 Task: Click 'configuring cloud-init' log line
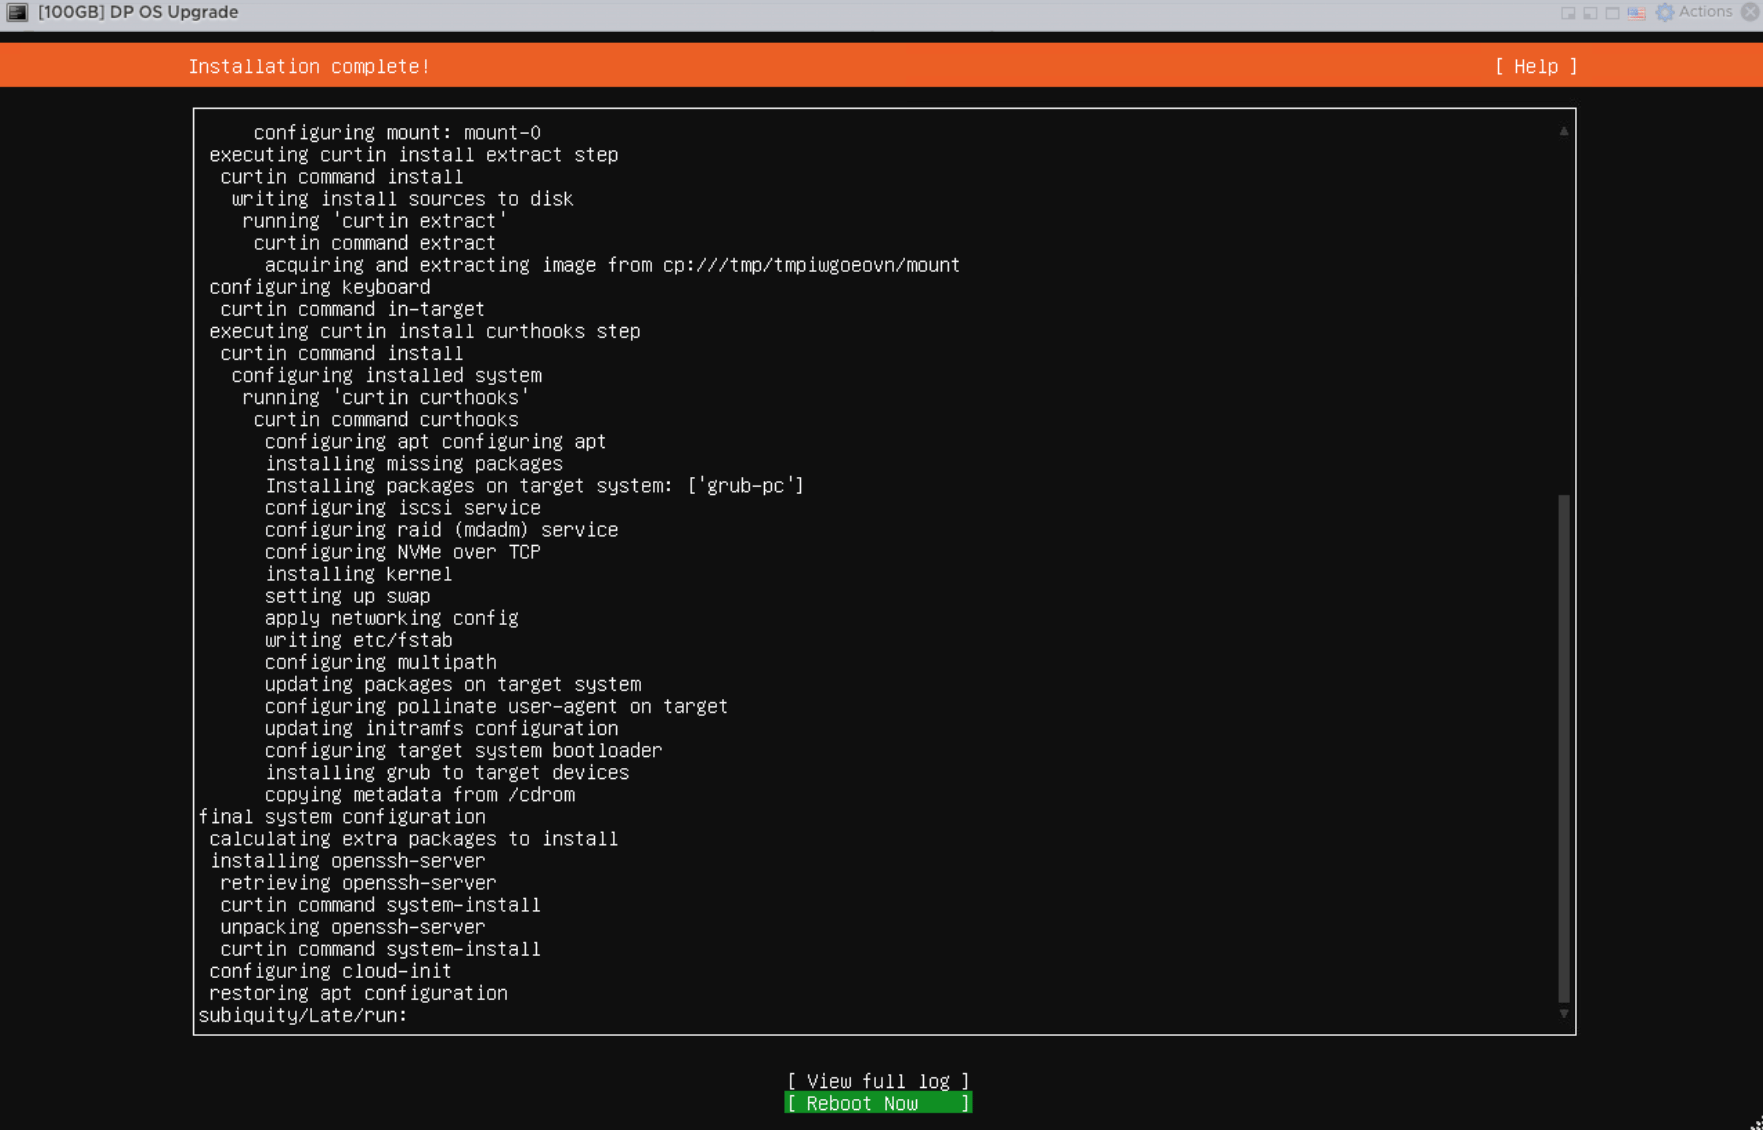330,971
